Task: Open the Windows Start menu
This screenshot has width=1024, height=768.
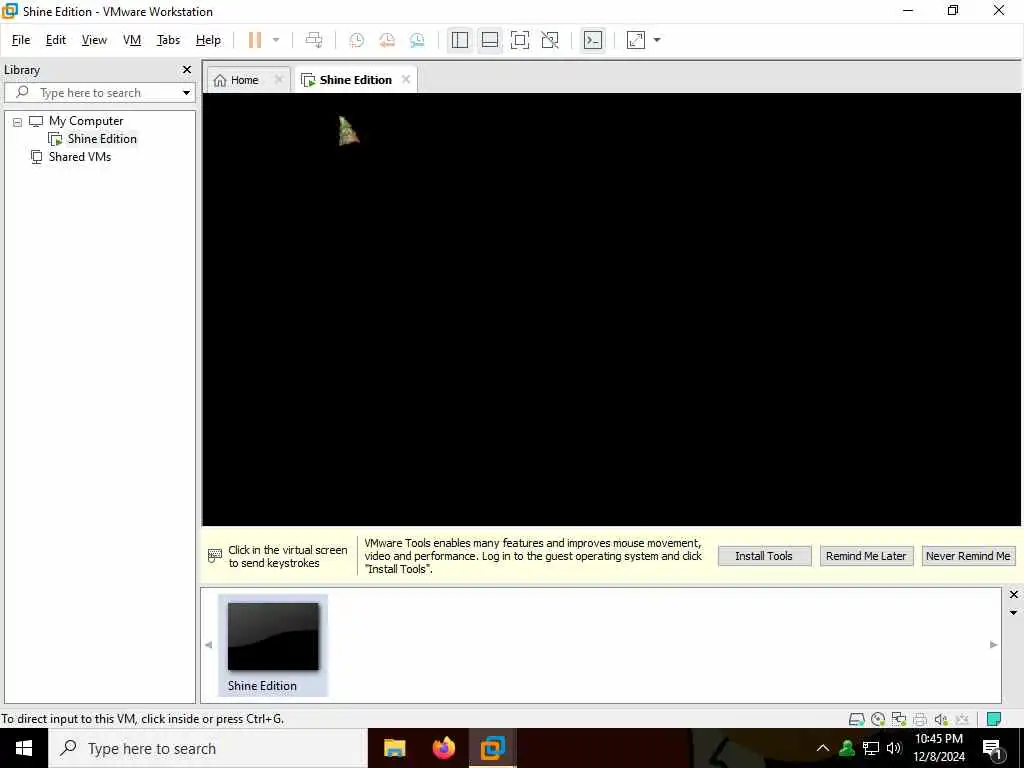Action: (24, 748)
